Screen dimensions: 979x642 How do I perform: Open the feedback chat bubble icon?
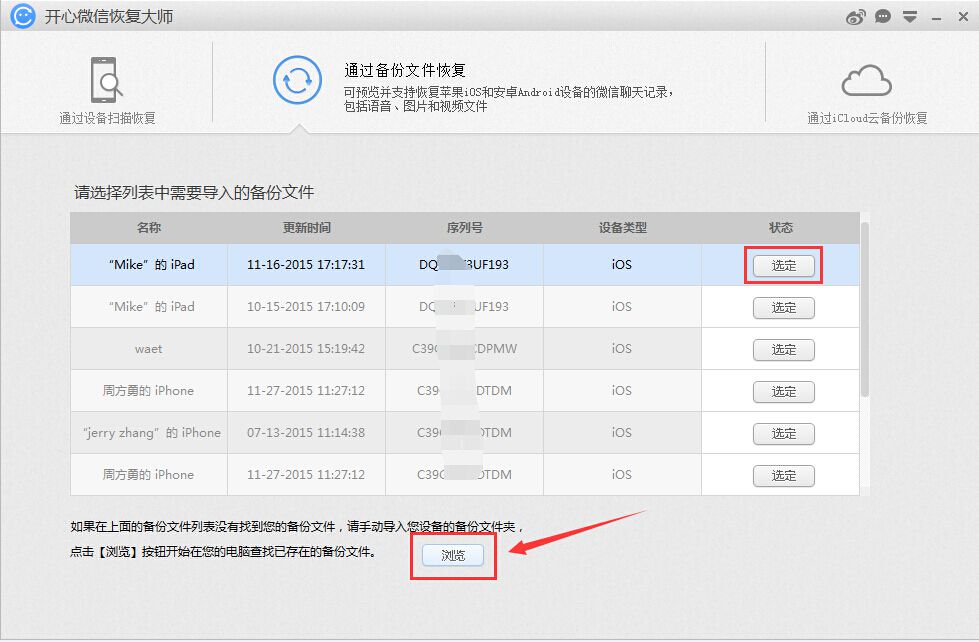pyautogui.click(x=883, y=17)
